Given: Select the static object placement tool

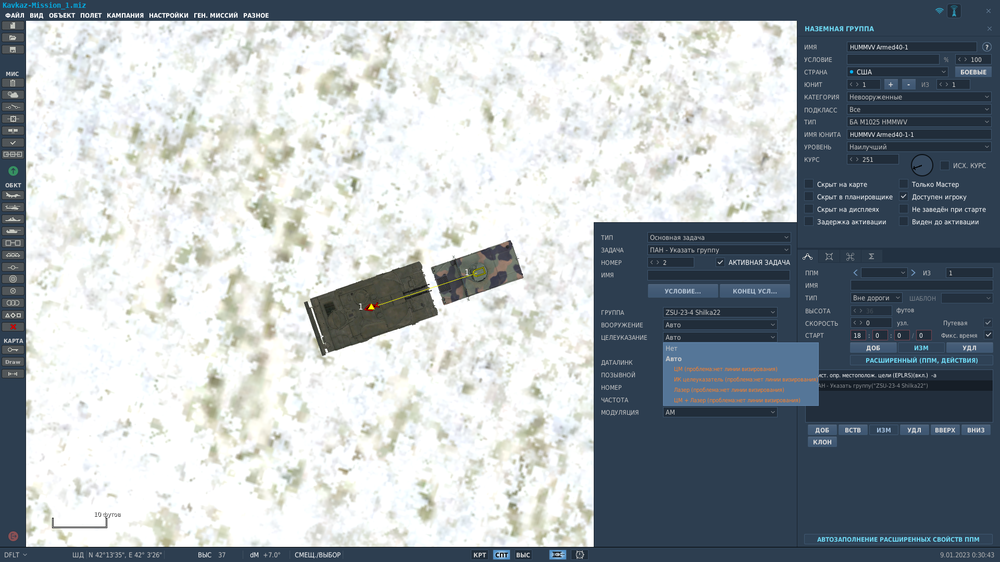Looking at the screenshot, I should point(13,243).
